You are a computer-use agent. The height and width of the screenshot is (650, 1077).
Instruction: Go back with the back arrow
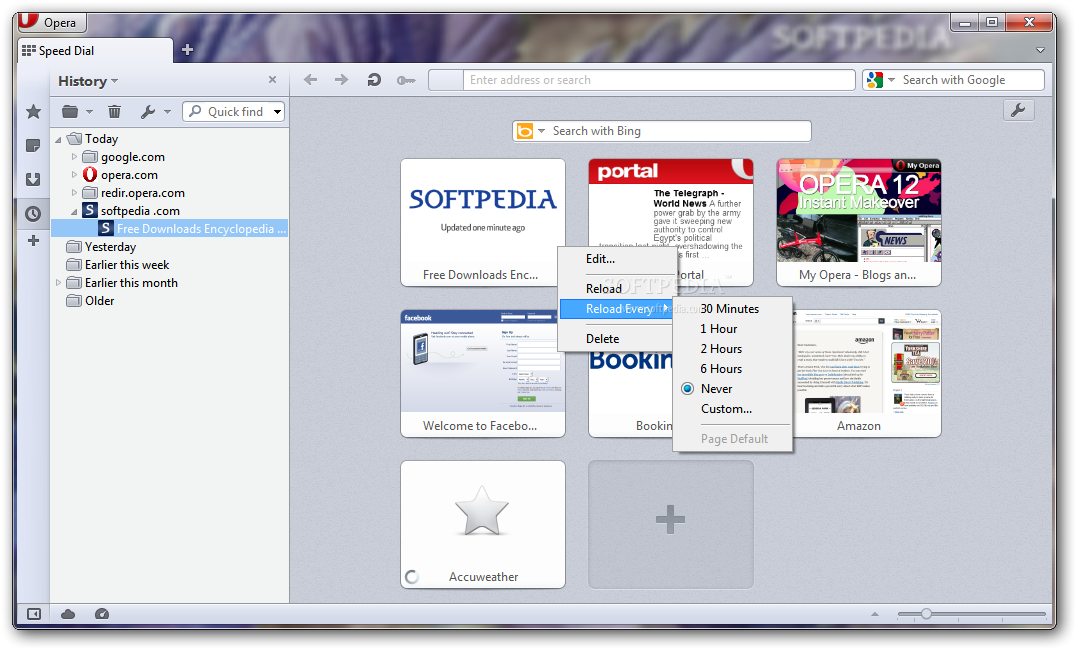(310, 80)
